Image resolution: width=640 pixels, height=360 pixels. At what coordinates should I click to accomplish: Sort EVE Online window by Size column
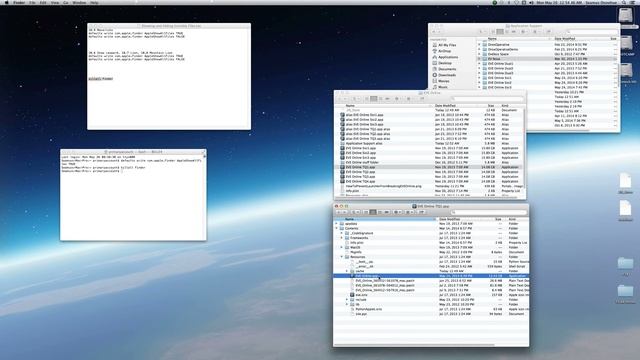(491, 106)
